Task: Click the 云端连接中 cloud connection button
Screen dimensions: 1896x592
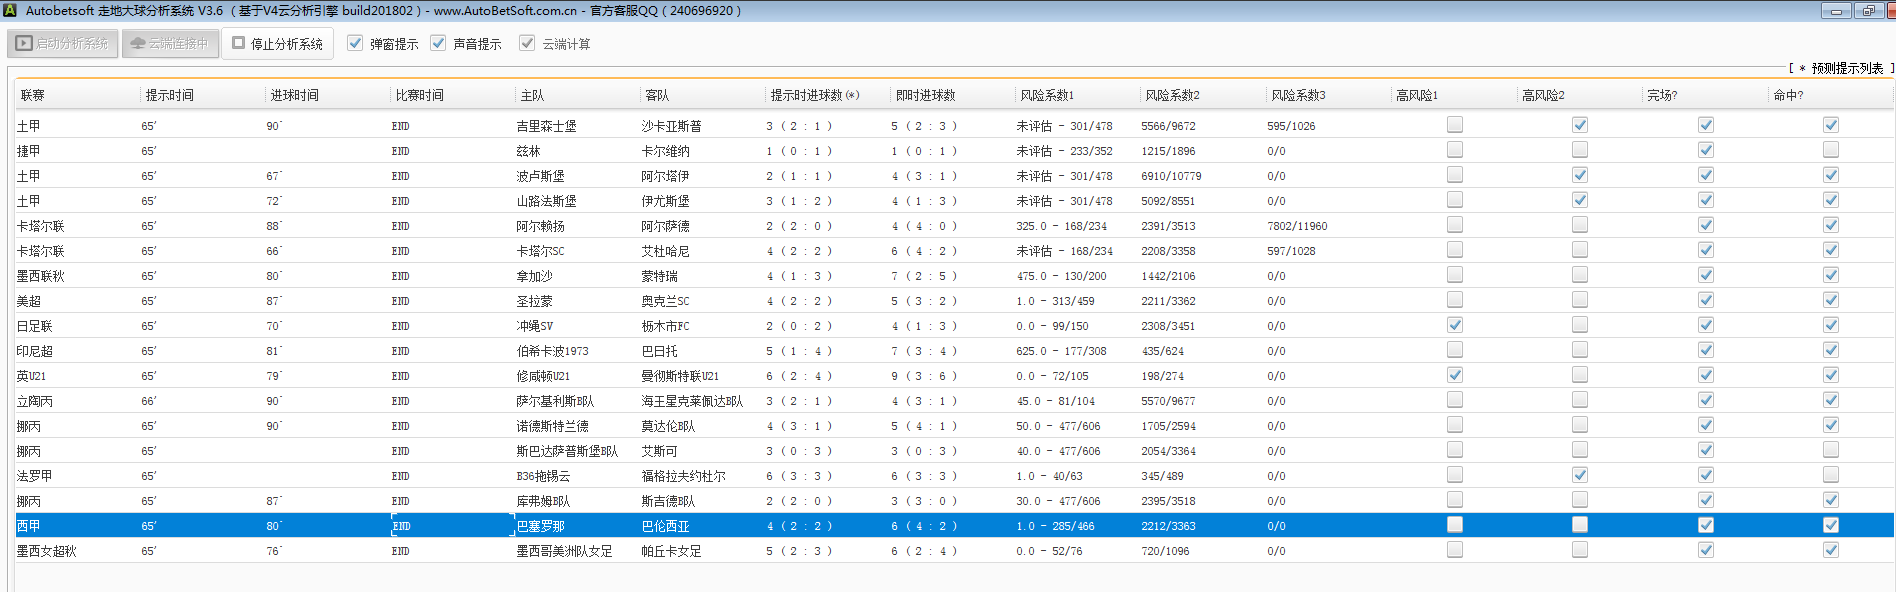Action: click(x=170, y=44)
